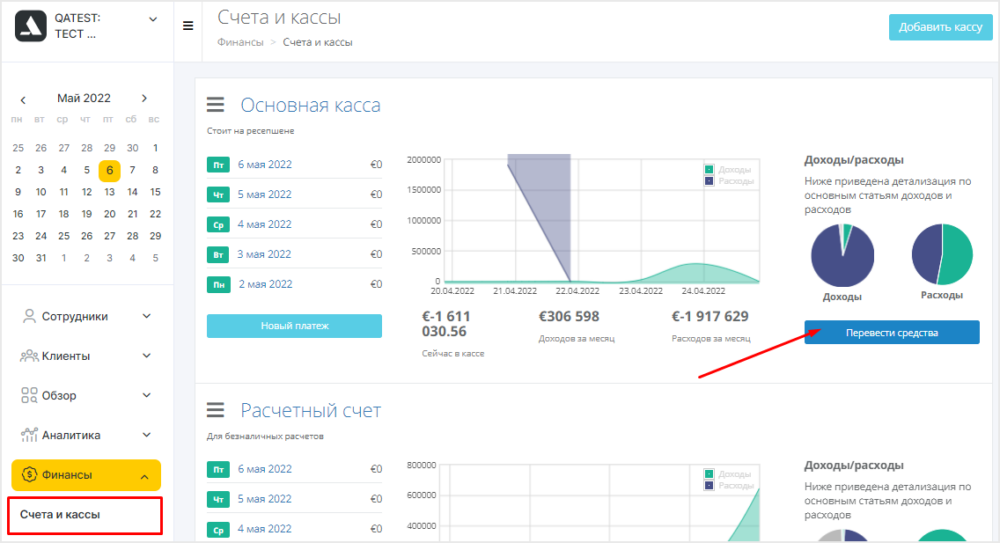Select day 15 in calendar

tap(155, 192)
